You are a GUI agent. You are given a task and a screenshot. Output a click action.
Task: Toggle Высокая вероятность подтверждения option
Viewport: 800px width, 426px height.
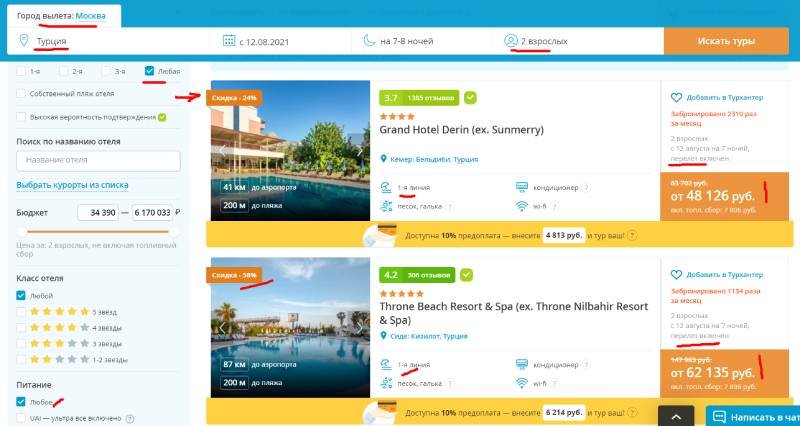[21, 117]
